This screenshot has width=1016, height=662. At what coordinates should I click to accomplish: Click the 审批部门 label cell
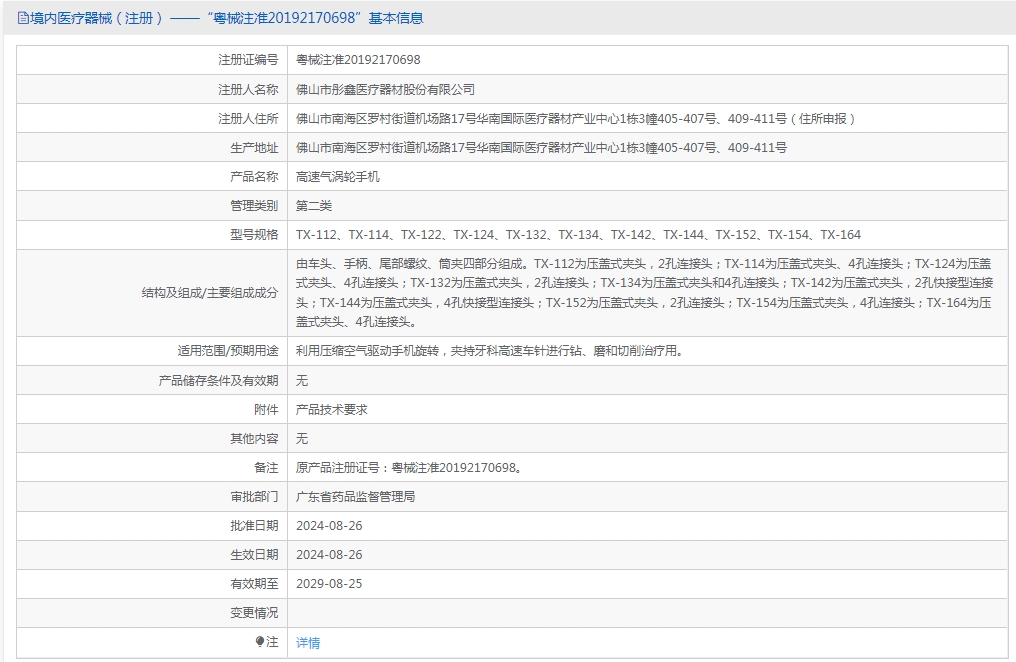(x=152, y=497)
